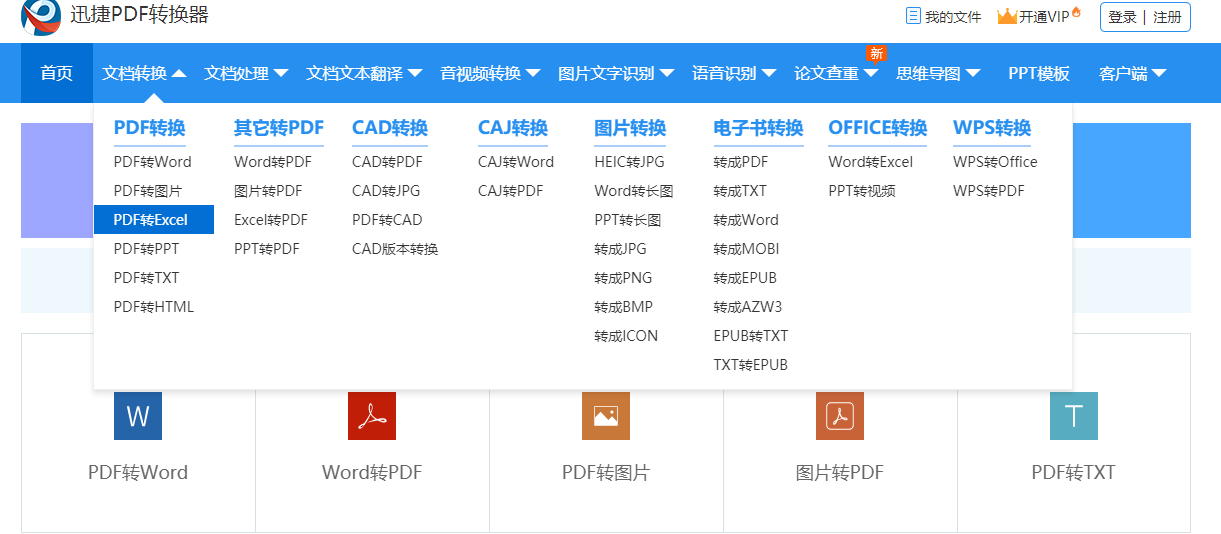This screenshot has width=1221, height=534.
Task: Go to the 首页 tab
Action: coord(57,73)
